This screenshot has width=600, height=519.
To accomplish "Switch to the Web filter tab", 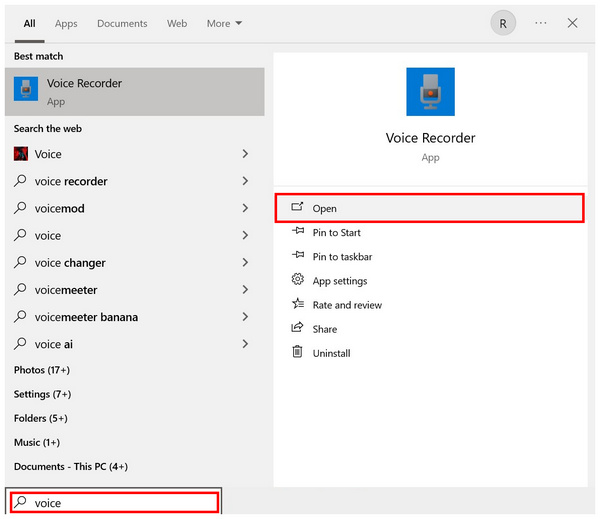I will pos(177,24).
